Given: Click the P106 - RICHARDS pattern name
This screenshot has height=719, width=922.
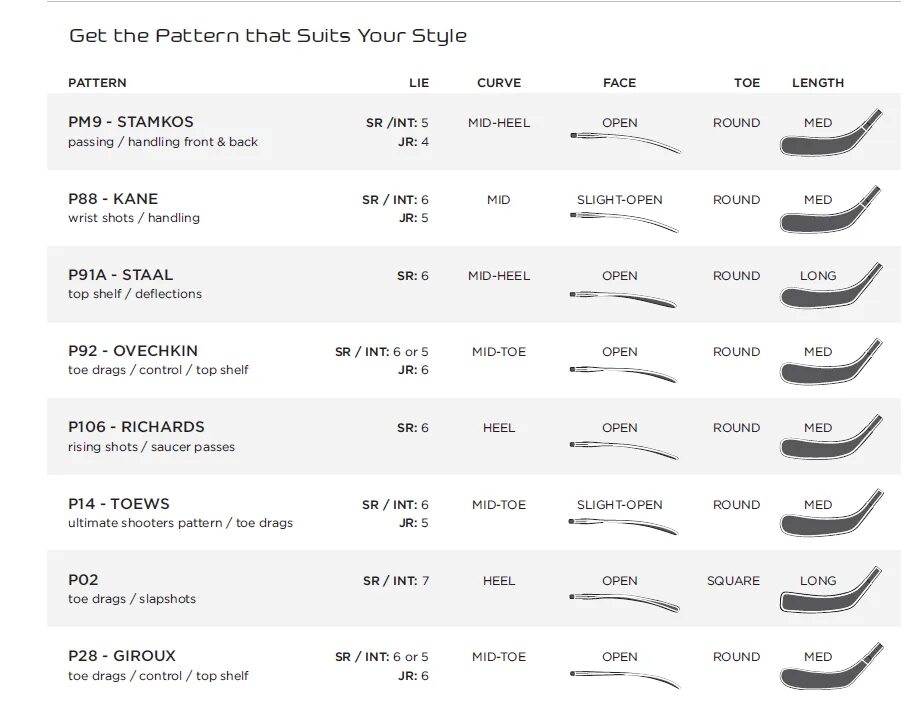Looking at the screenshot, I should [x=138, y=427].
